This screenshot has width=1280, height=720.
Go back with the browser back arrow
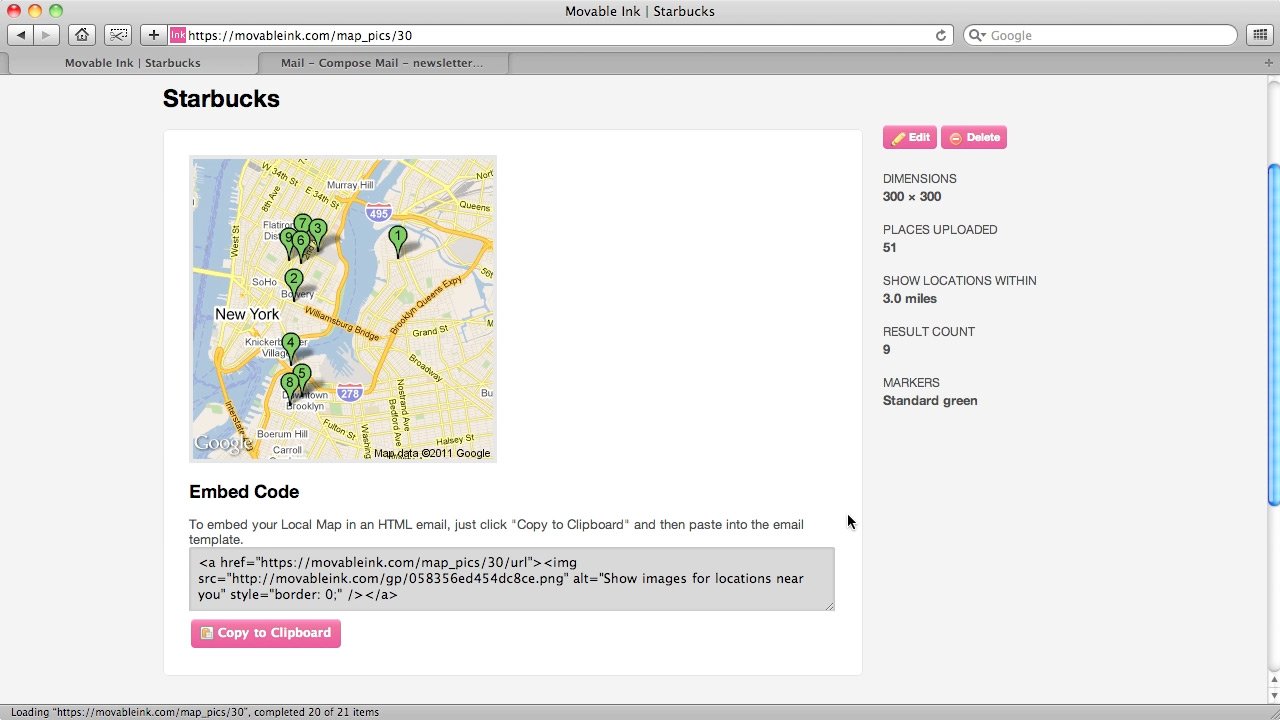[21, 35]
